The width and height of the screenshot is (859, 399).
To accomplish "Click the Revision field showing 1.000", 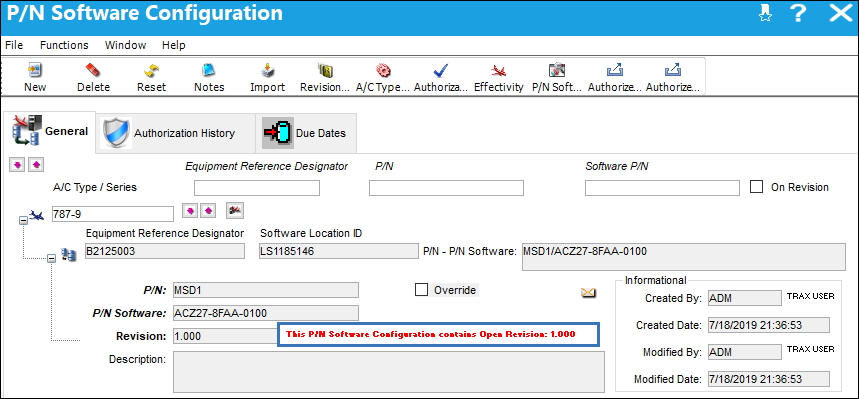I will 226,336.
